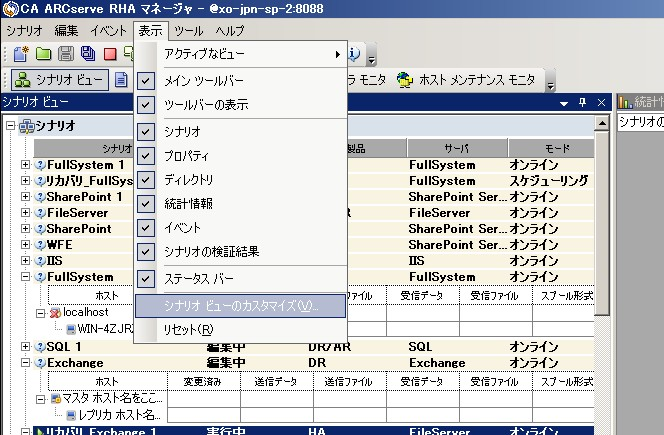664x435 pixels.
Task: Toggle the 統計情報 pane check item
Action: pyautogui.click(x=145, y=204)
